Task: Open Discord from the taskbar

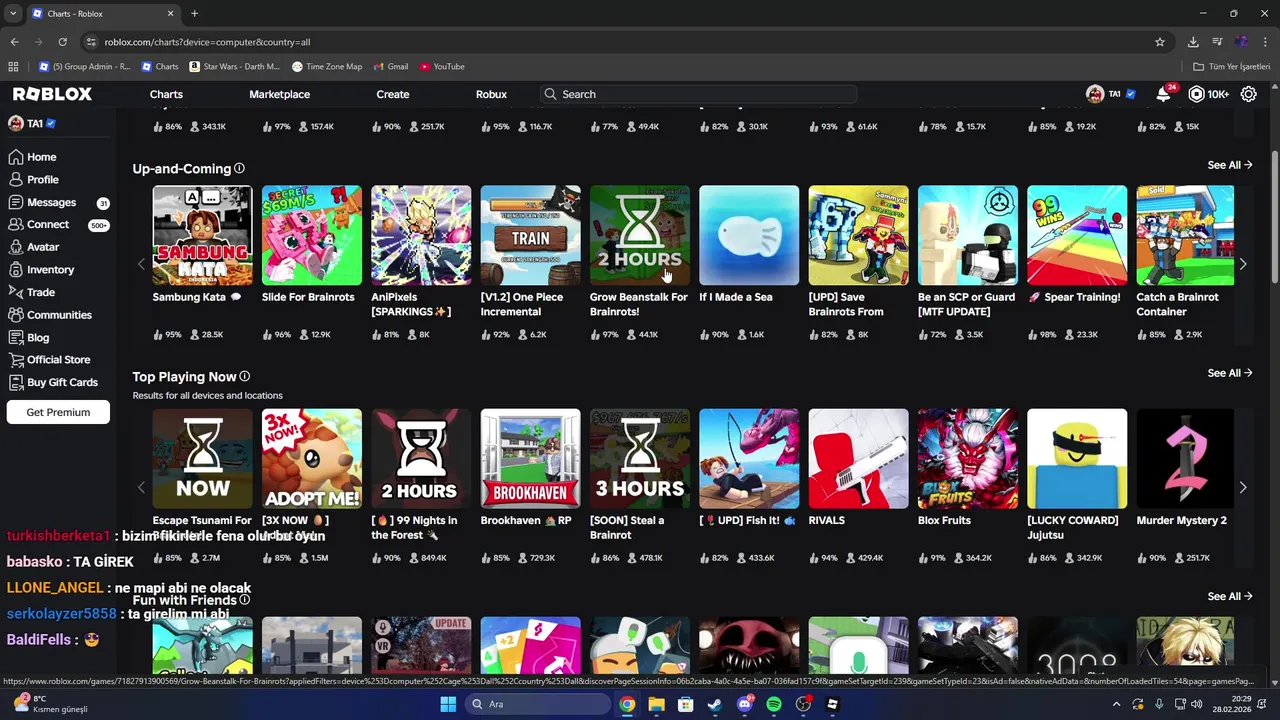Action: (744, 704)
